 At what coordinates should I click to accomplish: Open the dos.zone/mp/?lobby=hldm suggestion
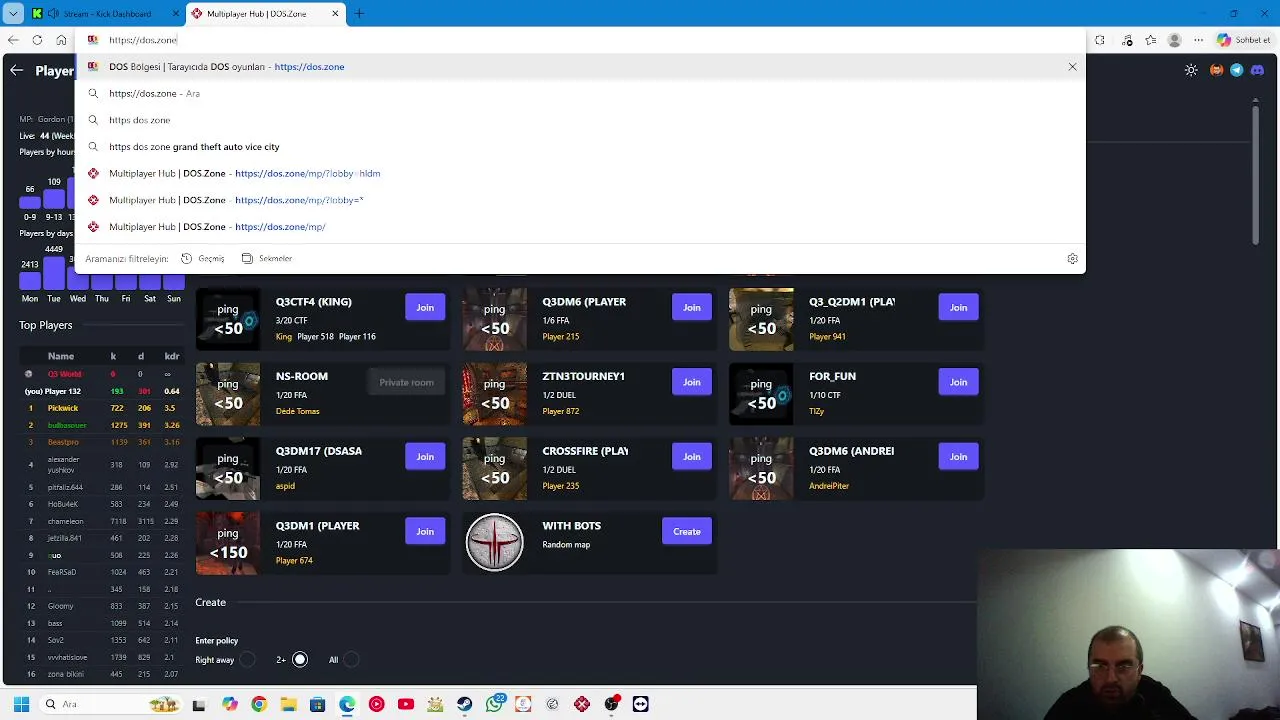click(x=580, y=173)
